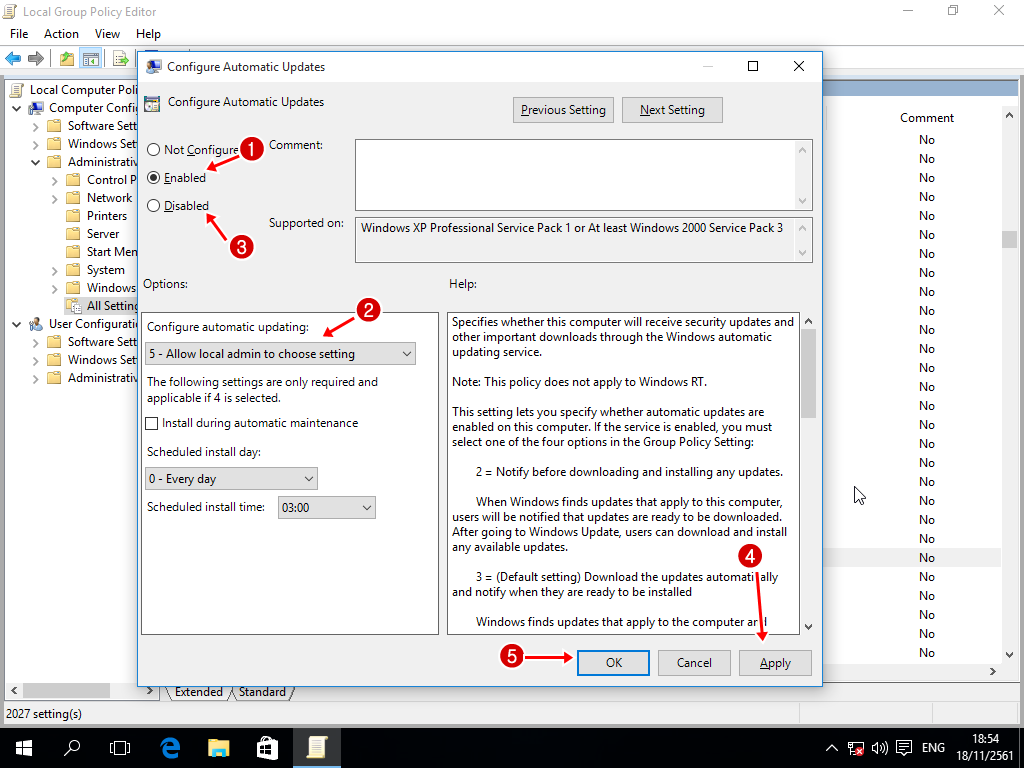
Task: Open the File menu
Action: [x=19, y=34]
